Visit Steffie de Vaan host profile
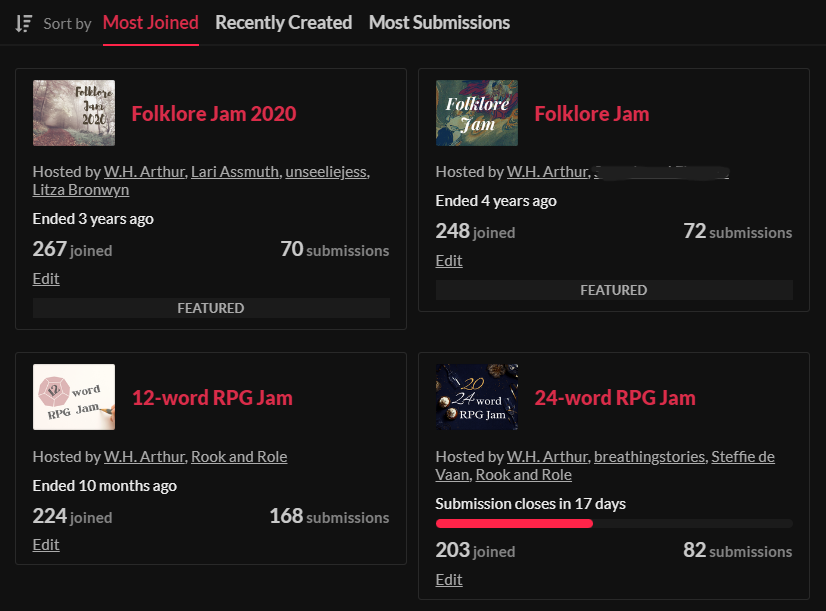 point(743,457)
